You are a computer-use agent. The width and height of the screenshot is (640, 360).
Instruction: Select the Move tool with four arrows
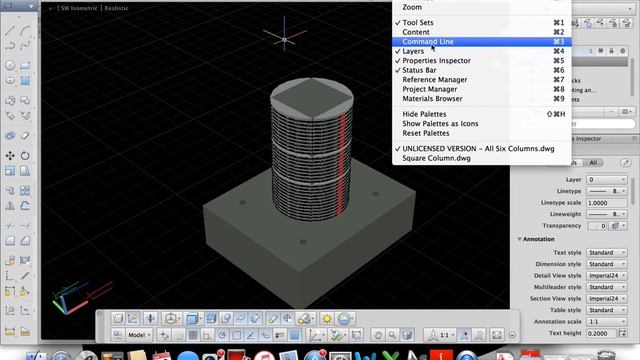point(10,156)
